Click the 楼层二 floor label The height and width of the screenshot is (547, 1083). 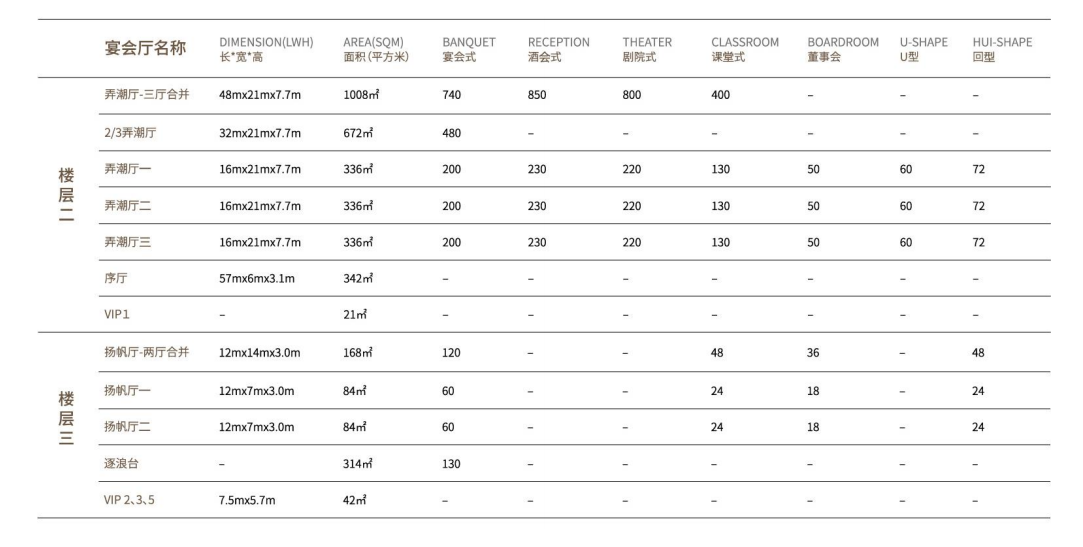(65, 197)
